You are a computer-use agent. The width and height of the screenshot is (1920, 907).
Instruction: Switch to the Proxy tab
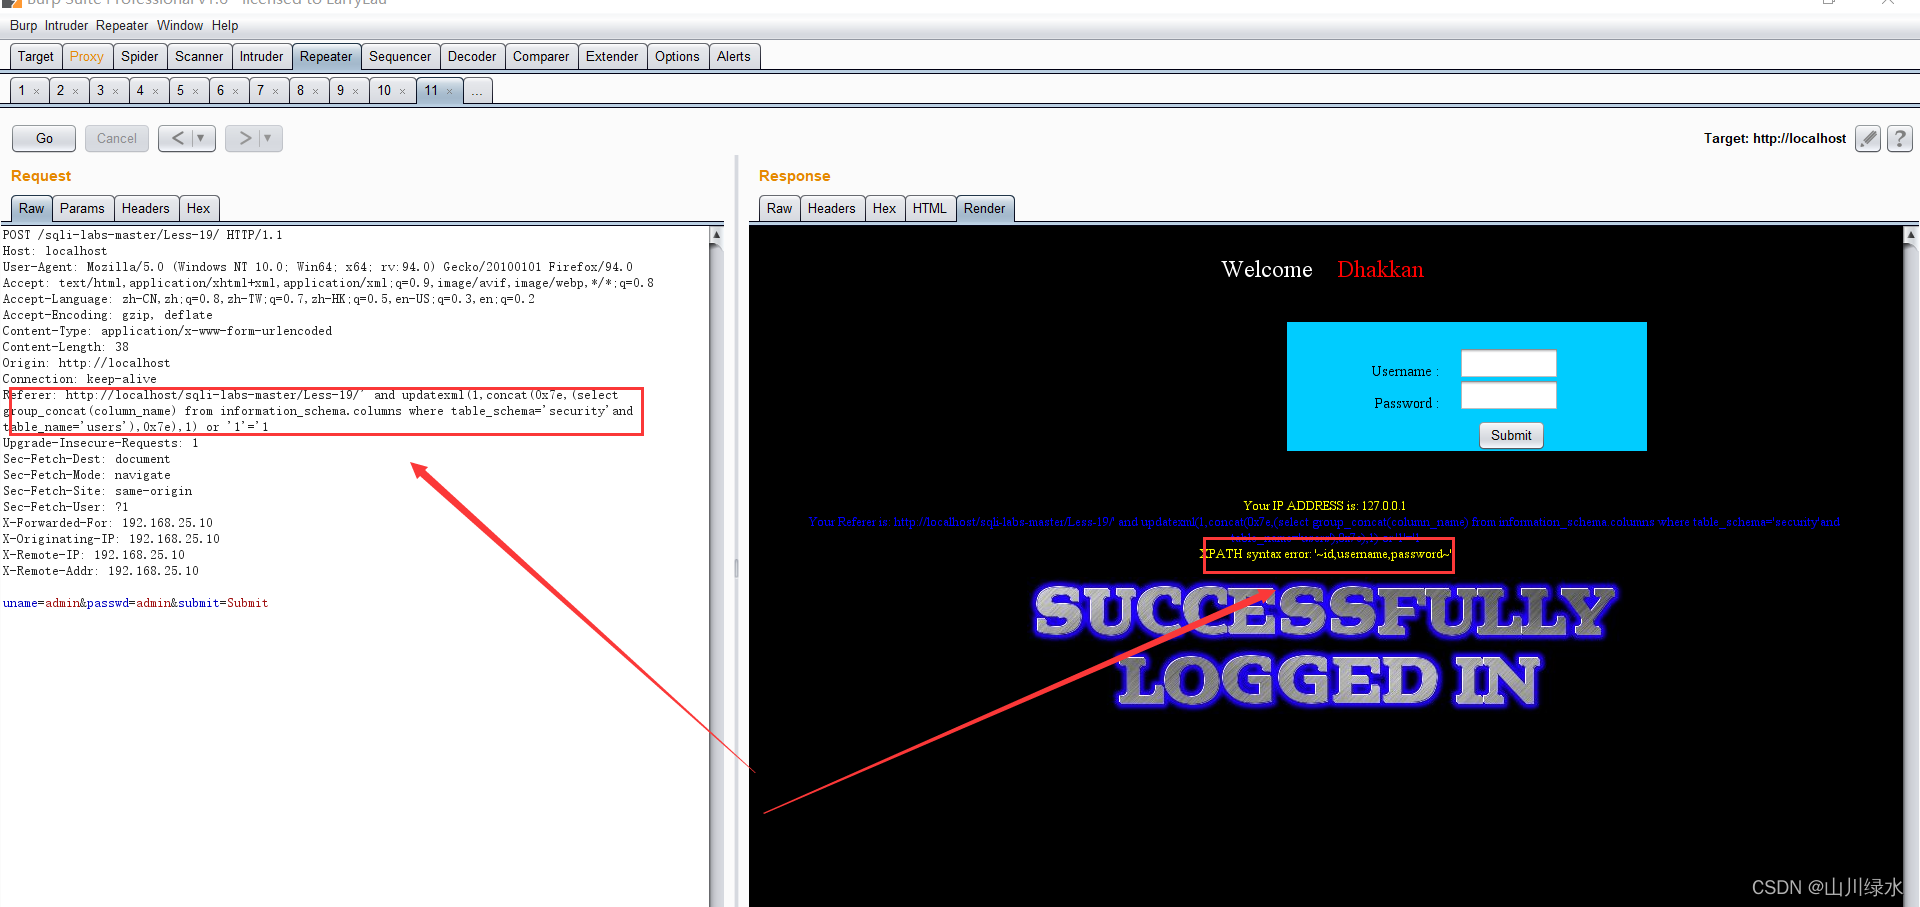point(87,56)
